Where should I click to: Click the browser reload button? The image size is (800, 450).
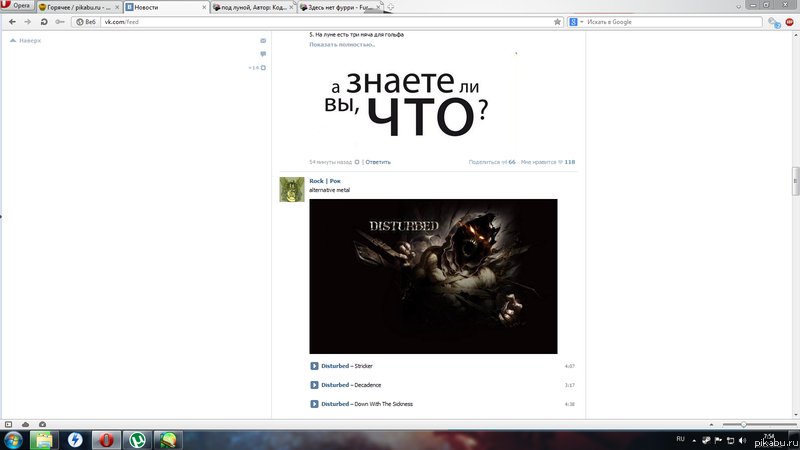44,21
